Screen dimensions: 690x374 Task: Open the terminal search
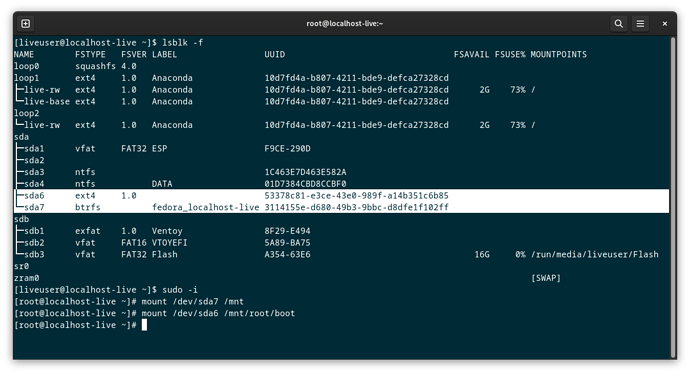click(618, 23)
